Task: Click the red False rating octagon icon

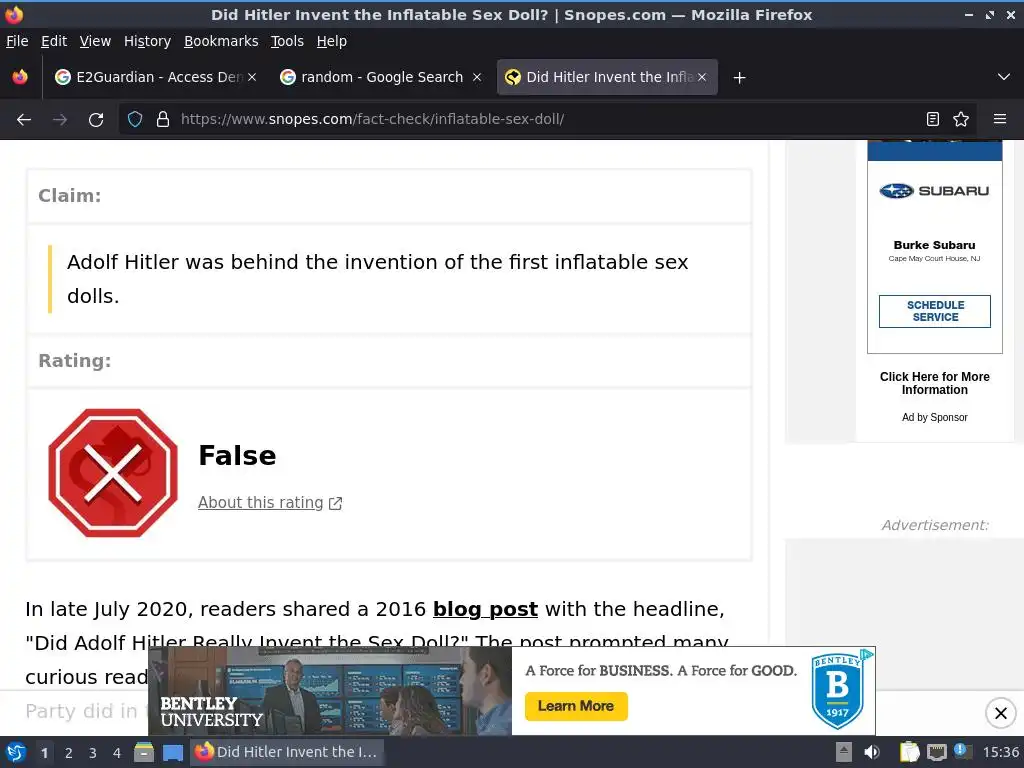Action: click(113, 473)
